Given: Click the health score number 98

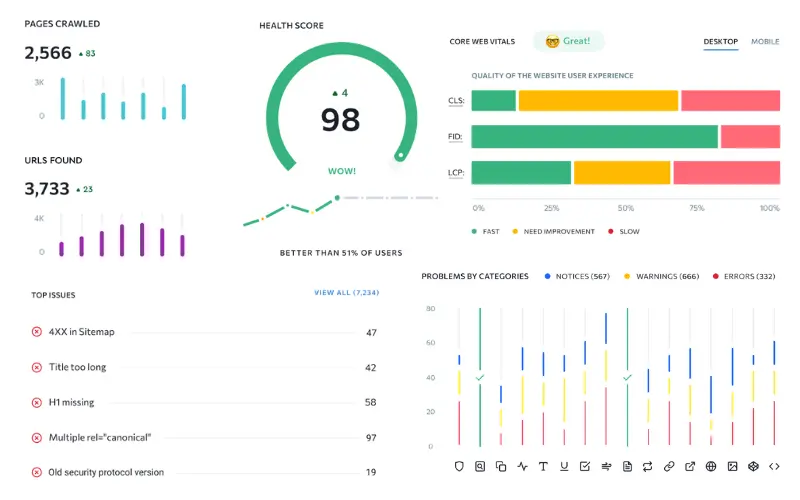Looking at the screenshot, I should 340,120.
